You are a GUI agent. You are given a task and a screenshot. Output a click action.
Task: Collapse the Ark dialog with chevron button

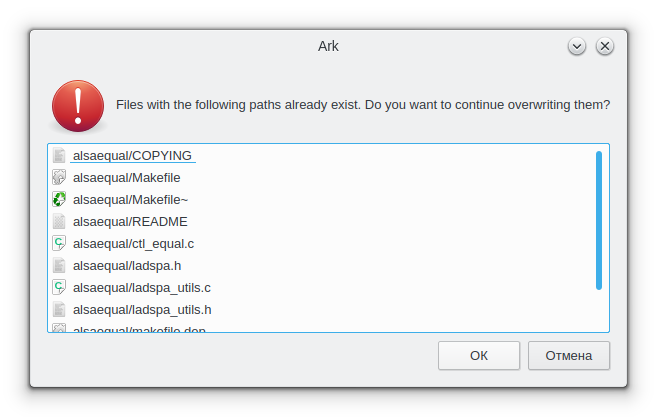(x=577, y=46)
